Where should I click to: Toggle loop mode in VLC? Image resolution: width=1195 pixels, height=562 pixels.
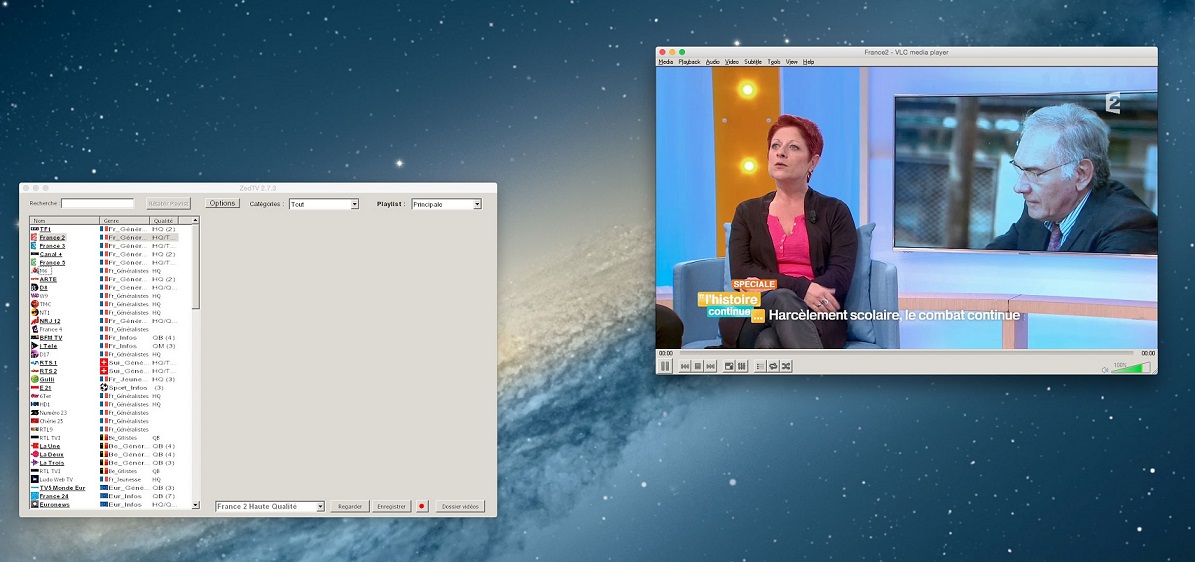(773, 366)
